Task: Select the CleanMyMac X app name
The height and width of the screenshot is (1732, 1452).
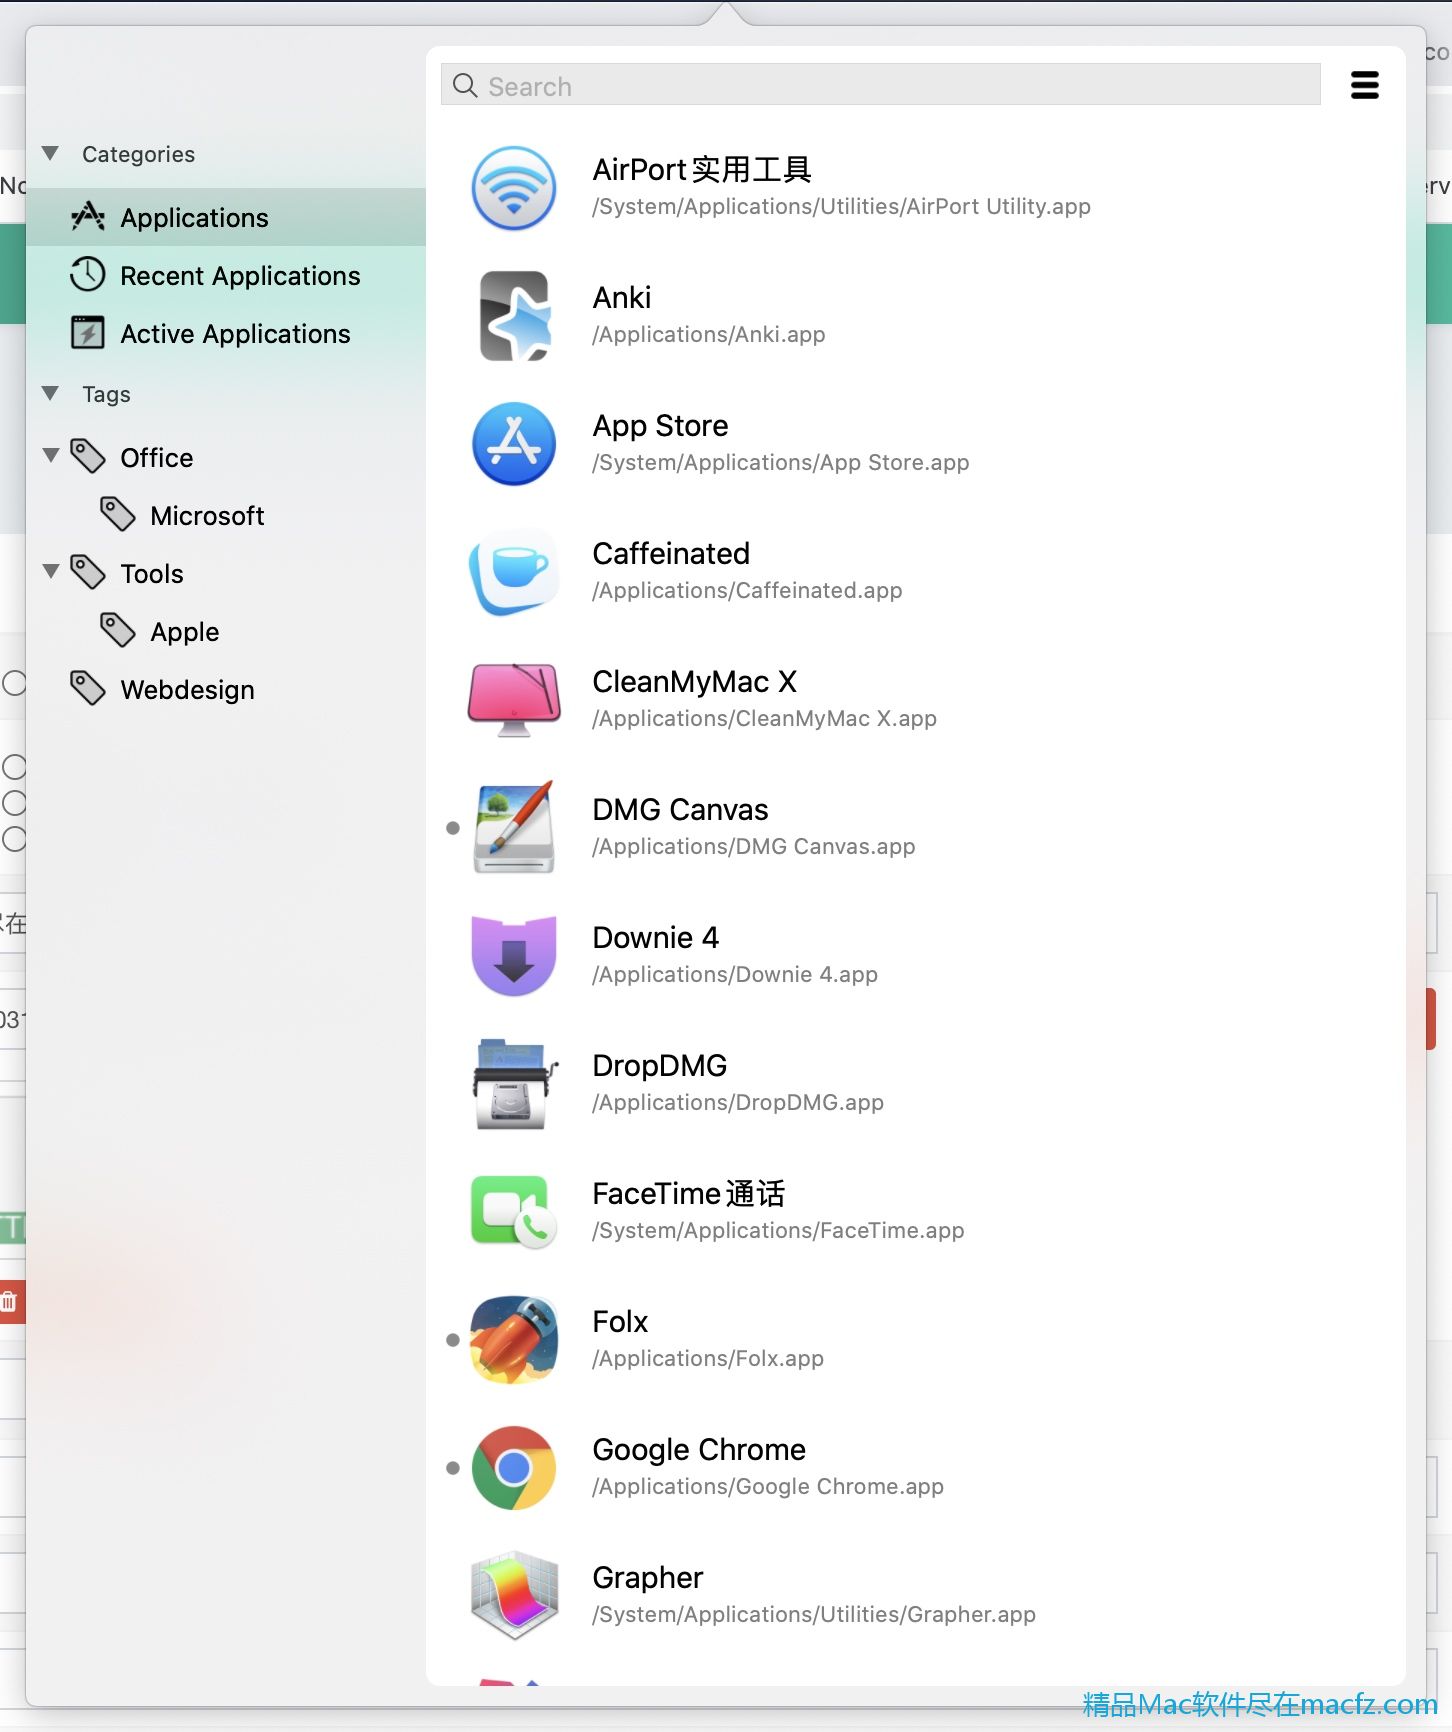Action: 695,681
